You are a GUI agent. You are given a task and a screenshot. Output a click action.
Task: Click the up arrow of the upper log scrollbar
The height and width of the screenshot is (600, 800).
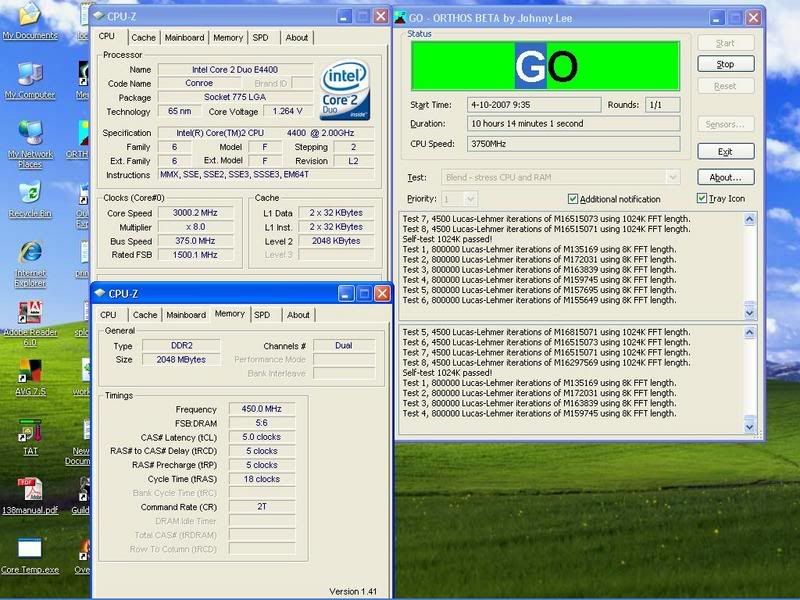click(749, 219)
